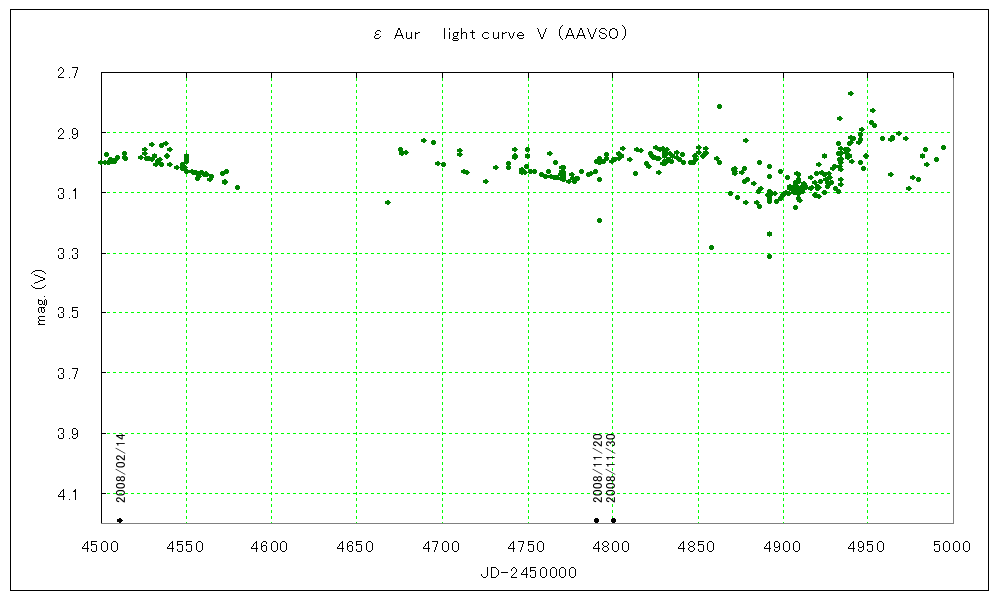This screenshot has width=1000, height=600.
Task: Click the 2008/11/30 date marker dot
Action: (x=613, y=520)
